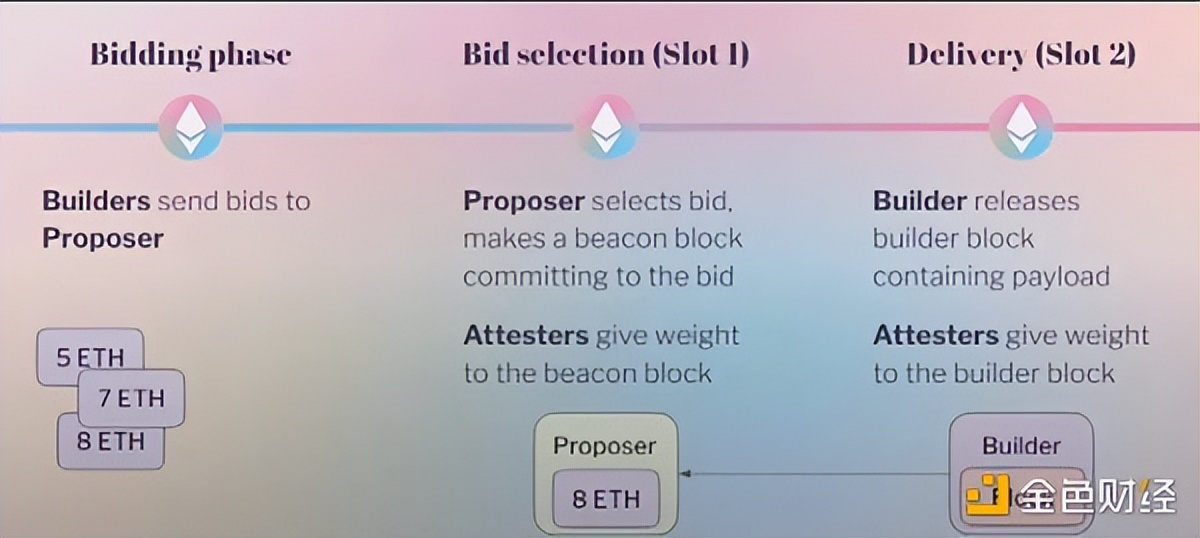Viewport: 1200px width, 538px height.
Task: Click 'committing to the bid' text
Action: pyautogui.click(x=598, y=276)
